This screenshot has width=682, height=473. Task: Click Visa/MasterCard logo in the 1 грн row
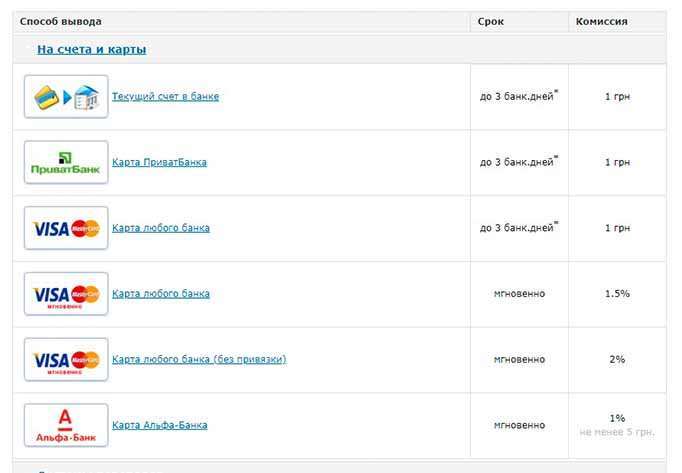[66, 228]
